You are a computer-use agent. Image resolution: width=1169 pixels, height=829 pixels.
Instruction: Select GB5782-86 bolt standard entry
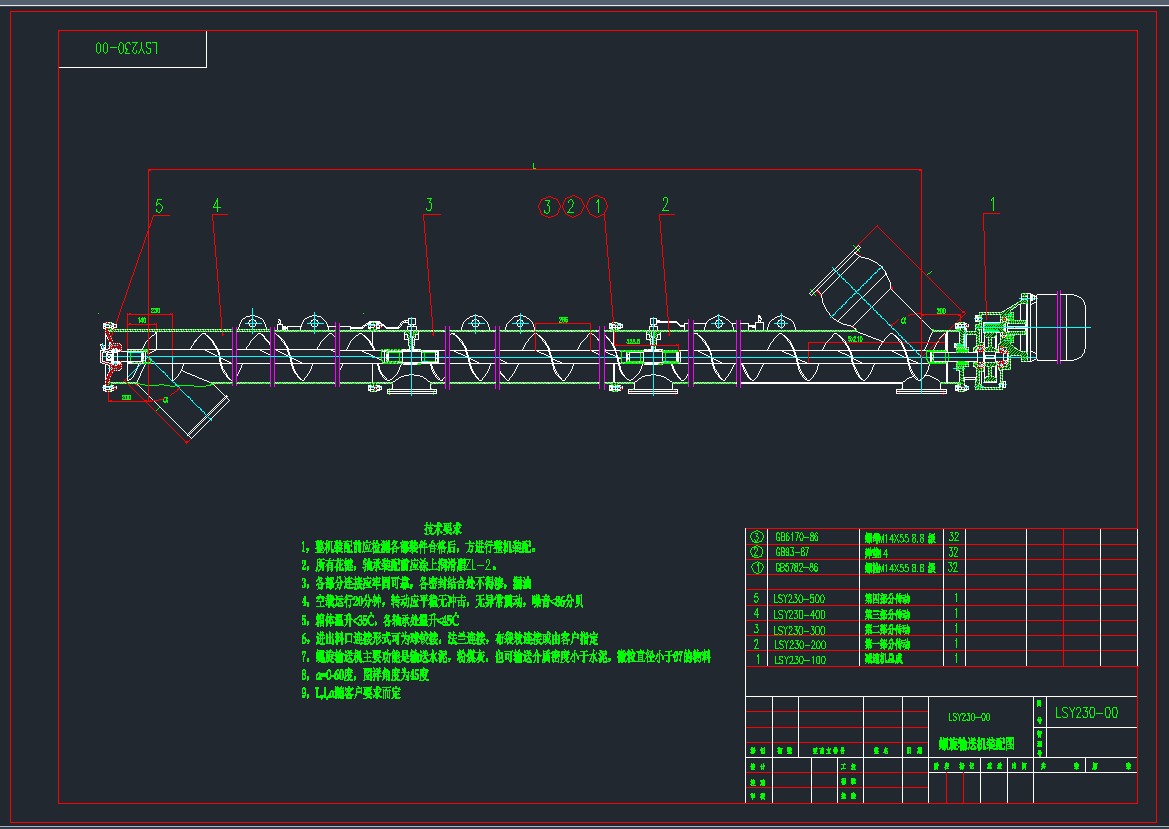[x=796, y=567]
